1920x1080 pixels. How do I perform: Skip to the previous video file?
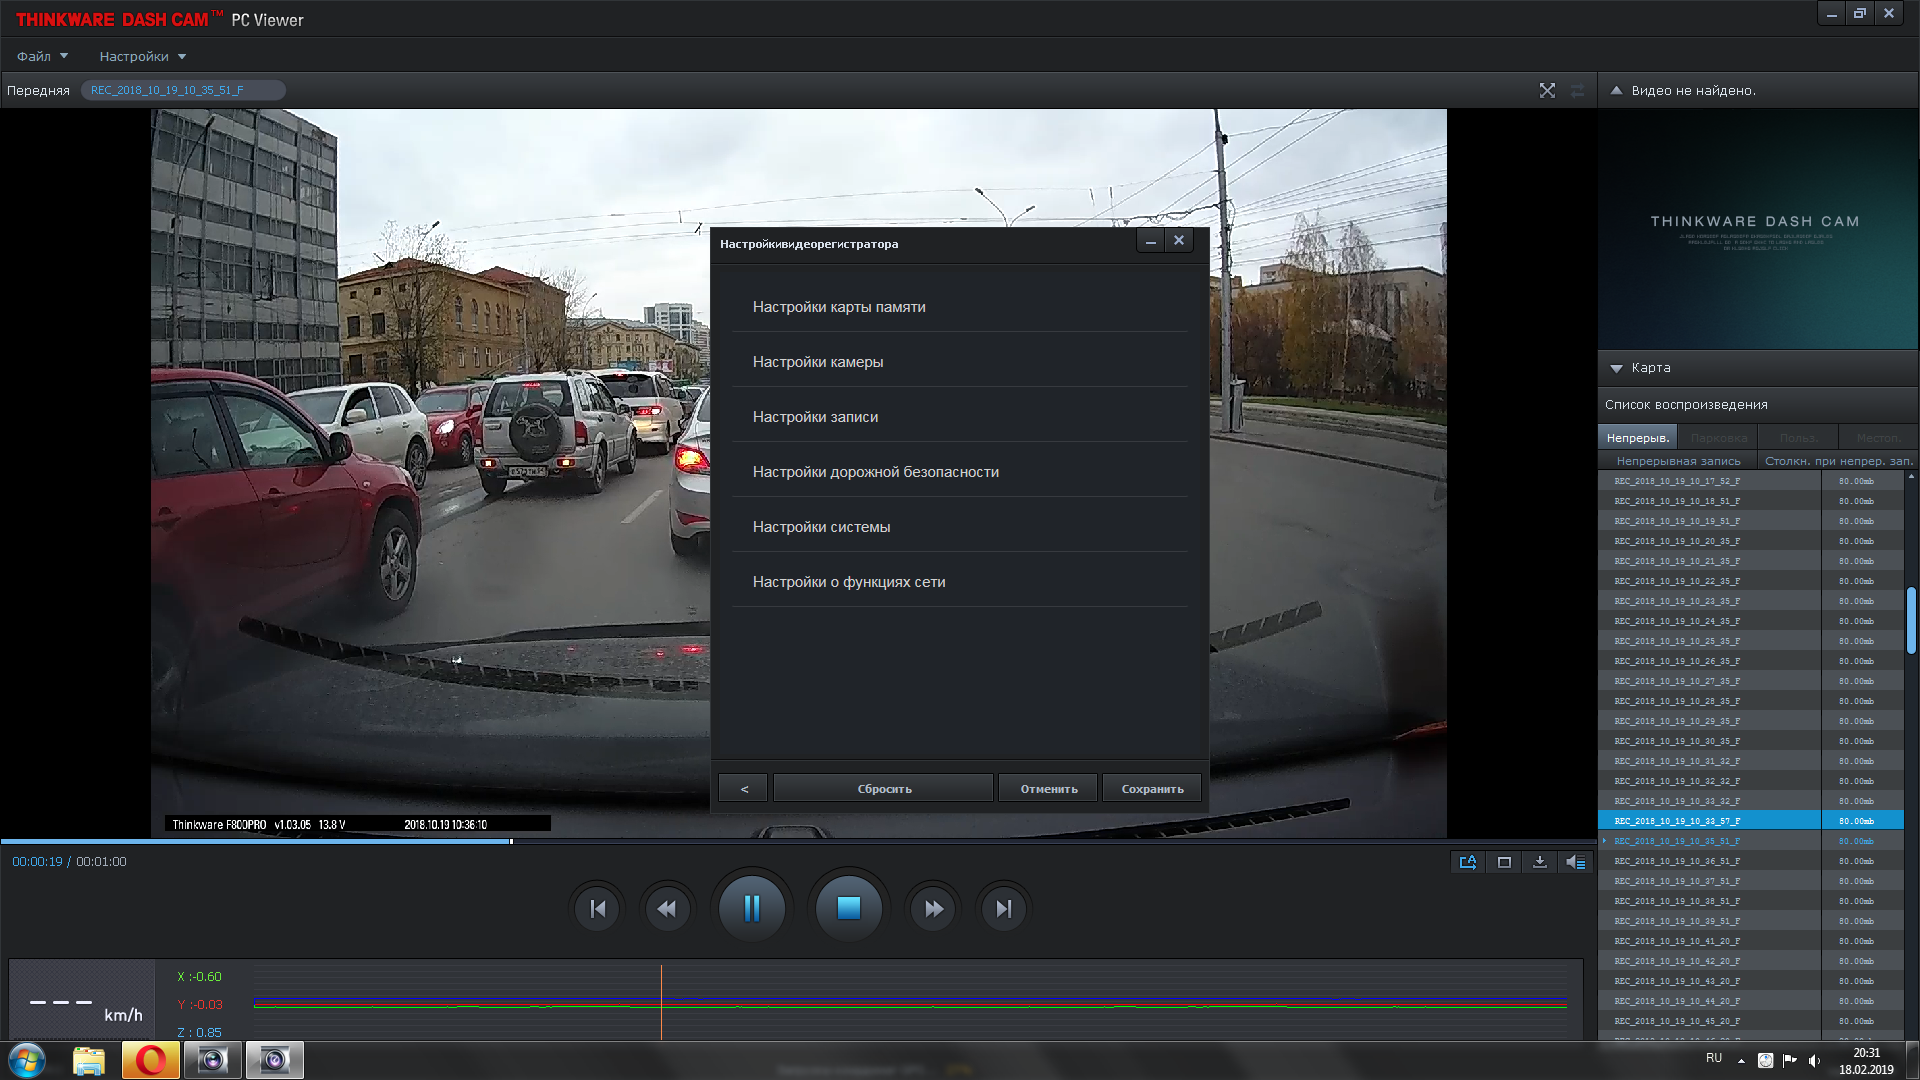tap(598, 908)
